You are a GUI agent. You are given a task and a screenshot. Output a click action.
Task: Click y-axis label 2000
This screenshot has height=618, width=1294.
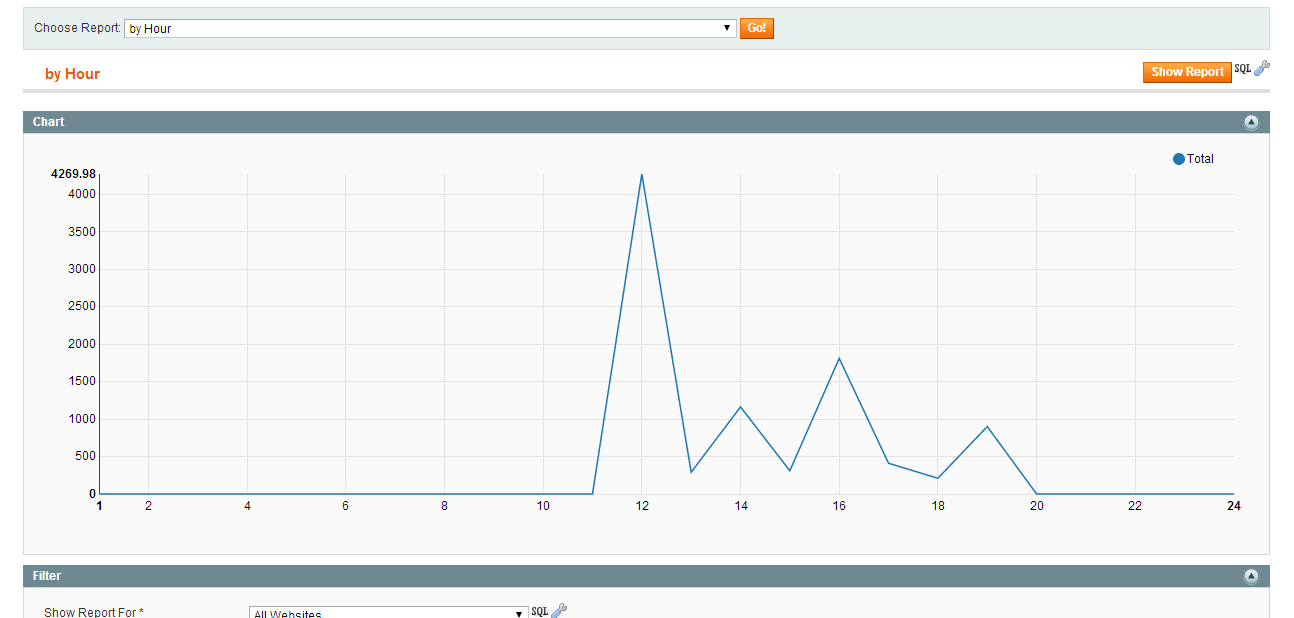tap(83, 344)
